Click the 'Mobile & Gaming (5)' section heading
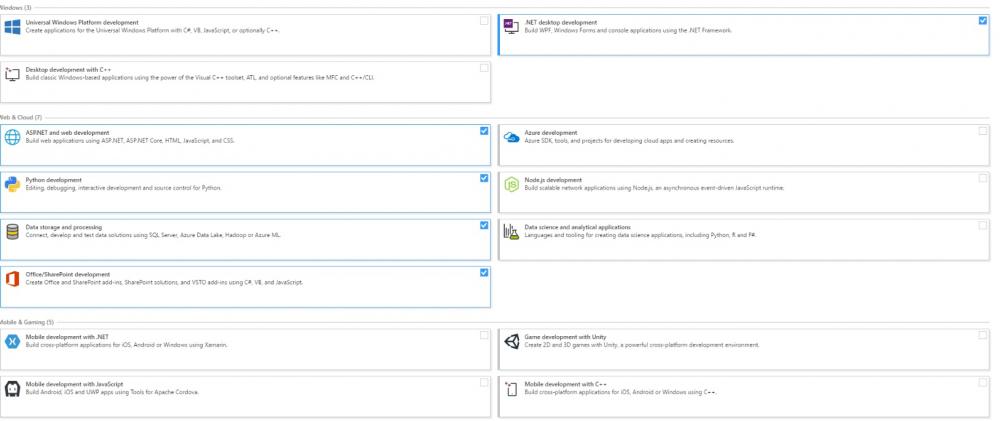1000x421 pixels. point(27,321)
